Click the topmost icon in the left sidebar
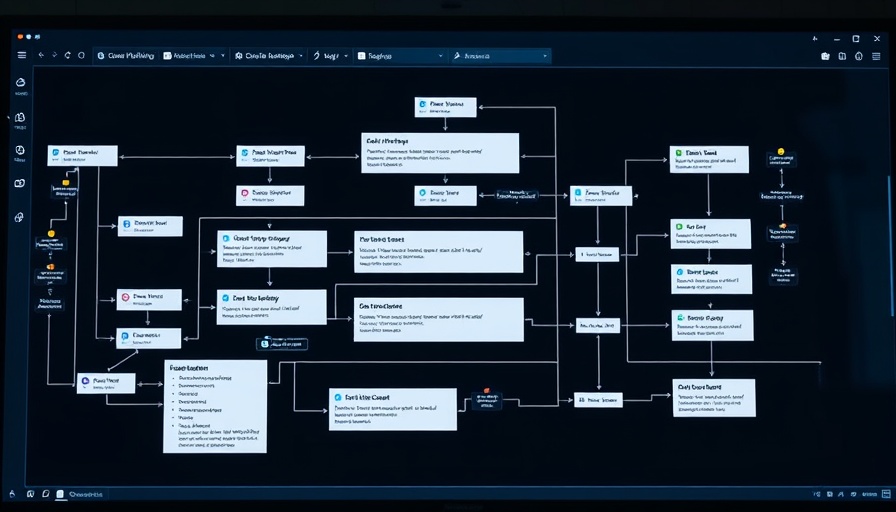This screenshot has width=896, height=512. click(x=20, y=85)
